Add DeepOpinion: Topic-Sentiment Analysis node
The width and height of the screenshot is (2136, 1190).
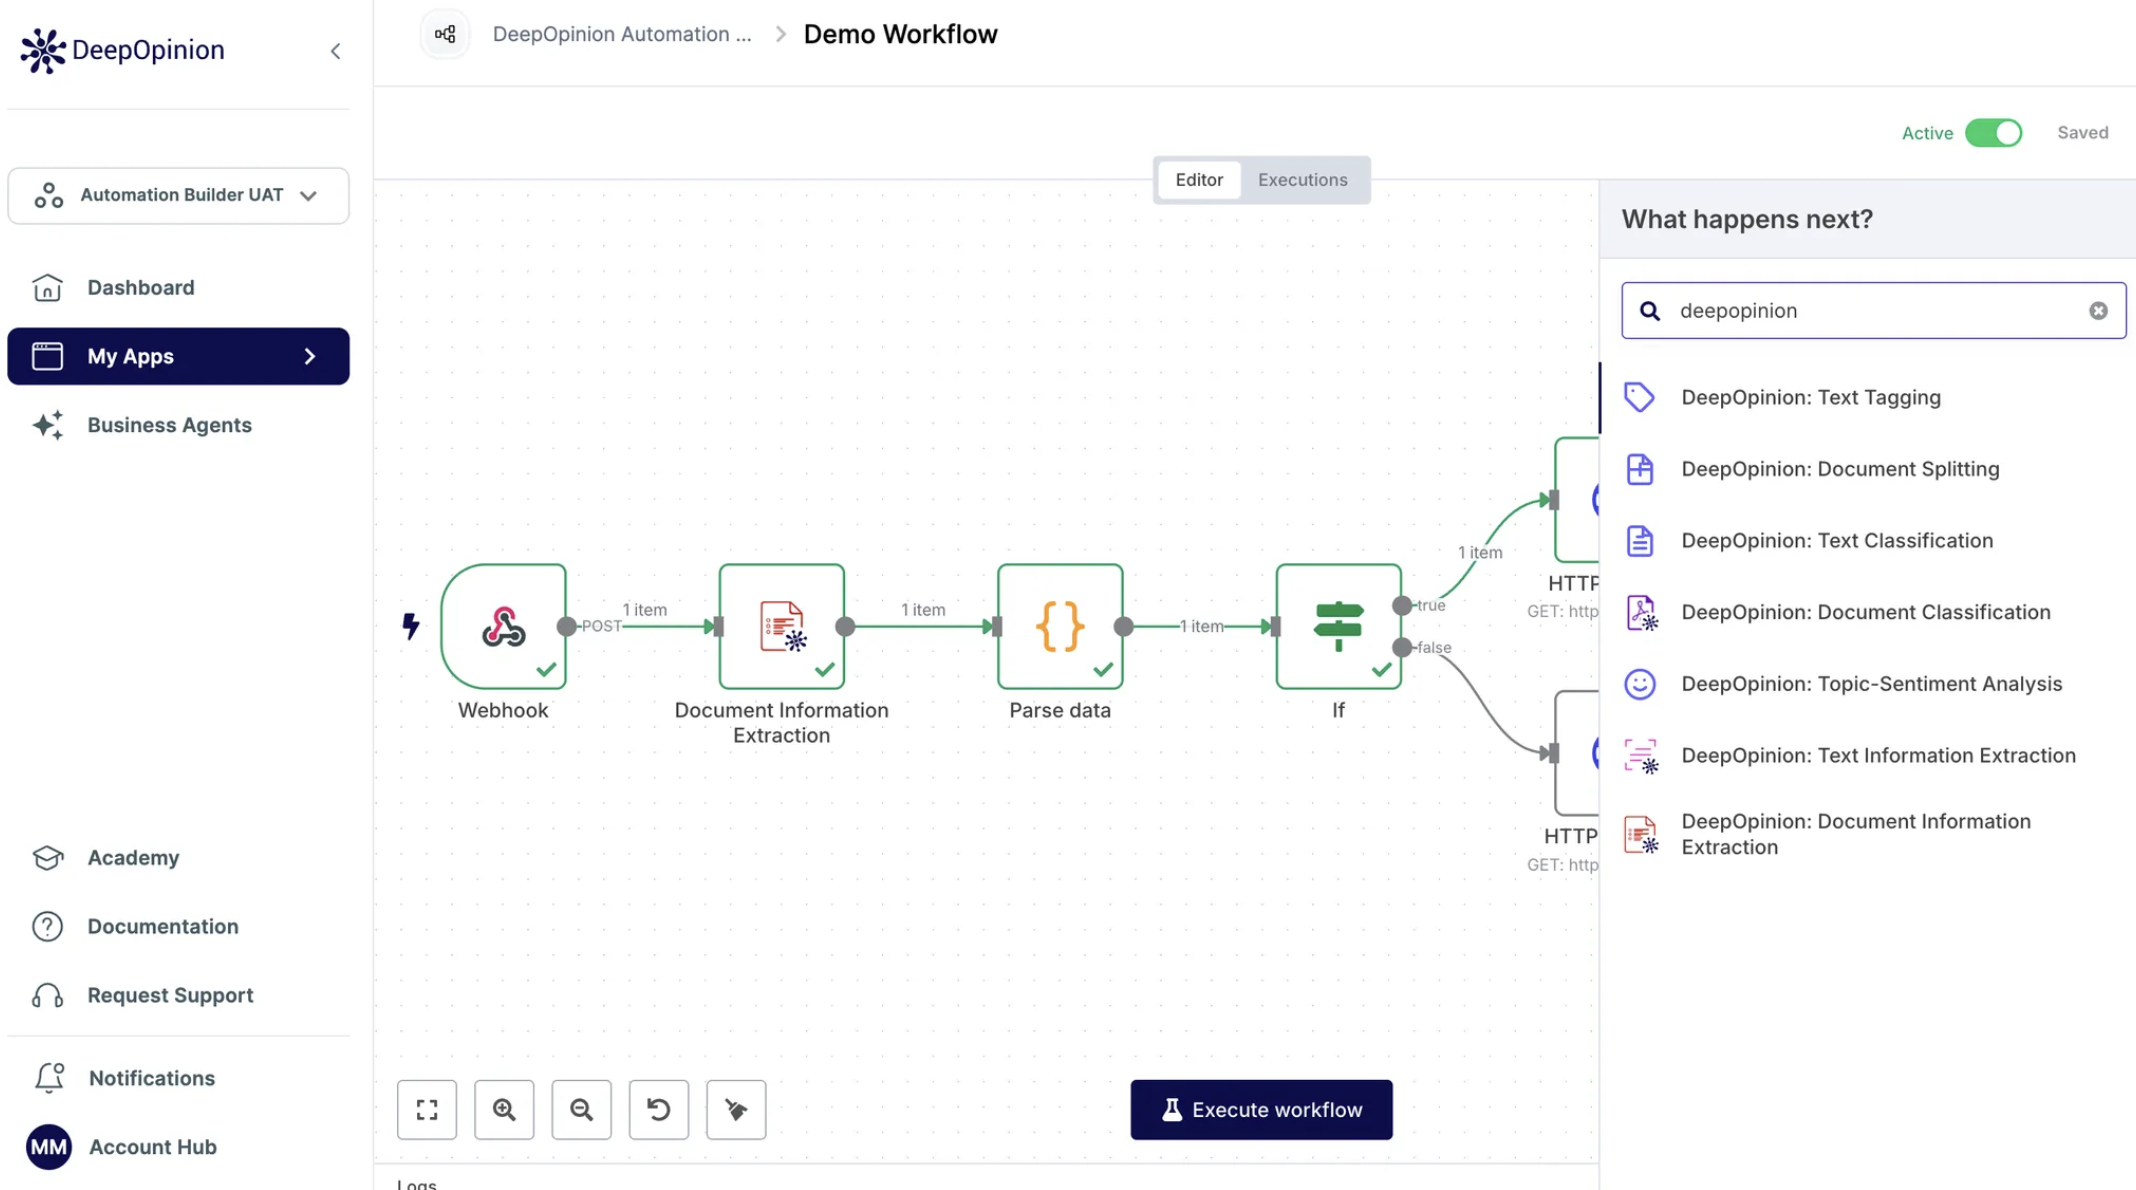click(x=1867, y=684)
